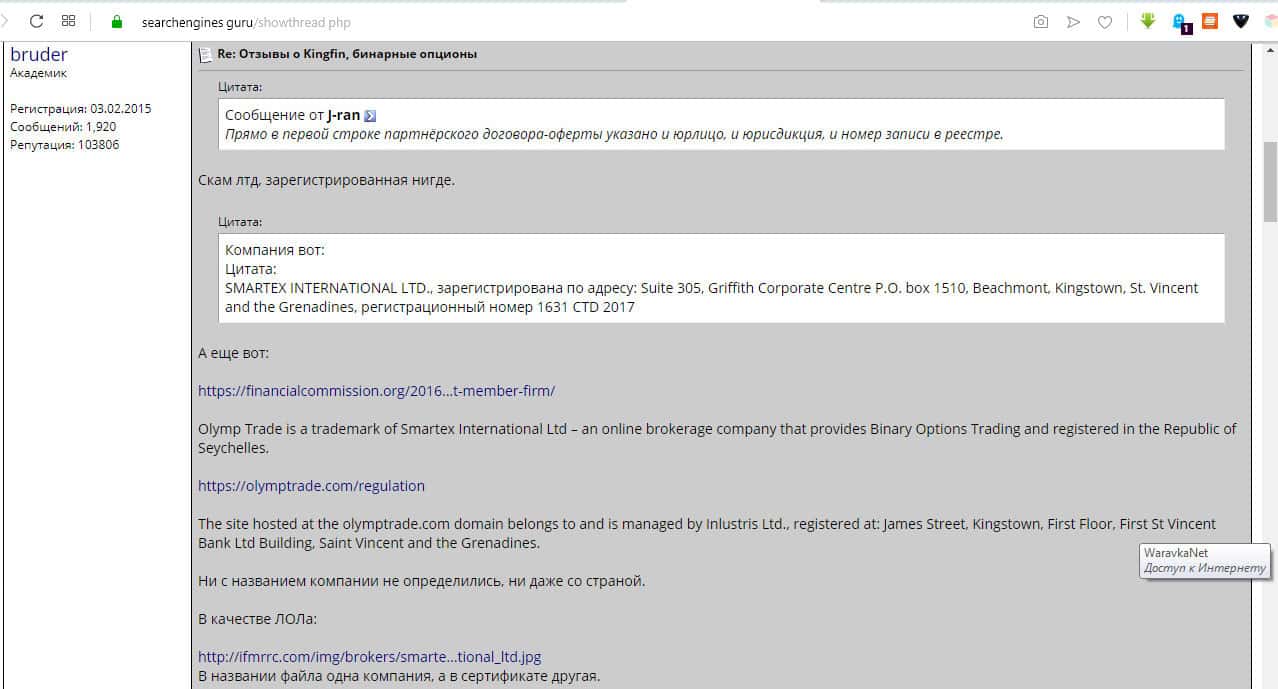Take a snapshot with the camera icon
The width and height of the screenshot is (1278, 689).
(1041, 21)
